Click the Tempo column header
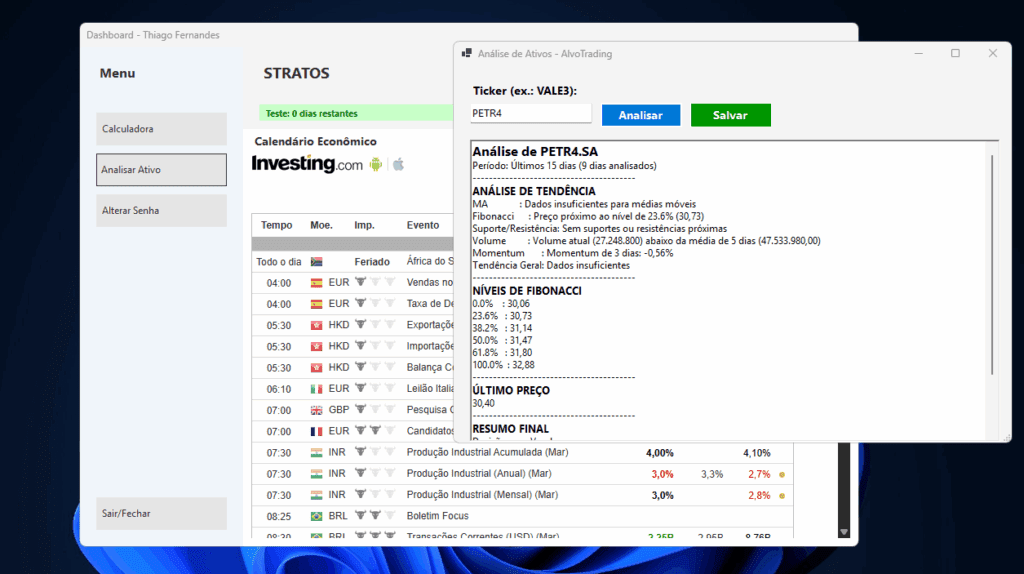Screen dimensions: 1024x574 (276, 225)
